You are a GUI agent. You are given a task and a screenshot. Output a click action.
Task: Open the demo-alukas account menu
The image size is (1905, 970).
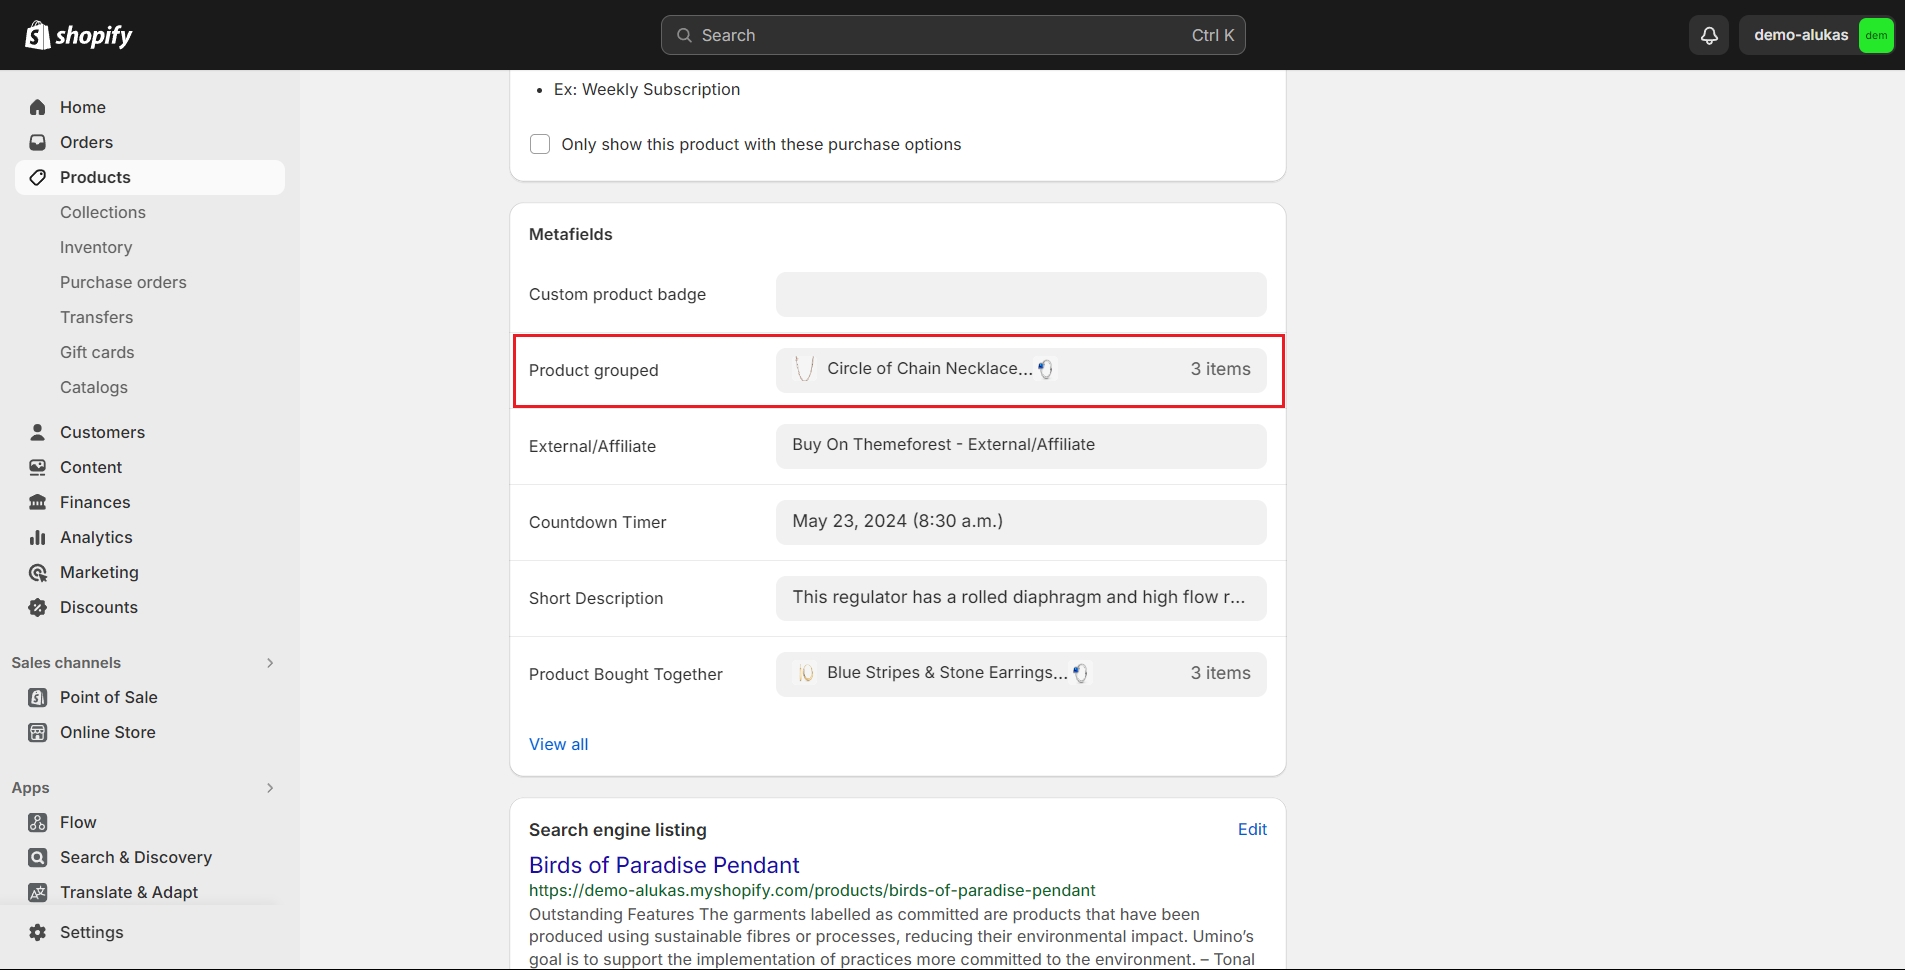[1816, 35]
